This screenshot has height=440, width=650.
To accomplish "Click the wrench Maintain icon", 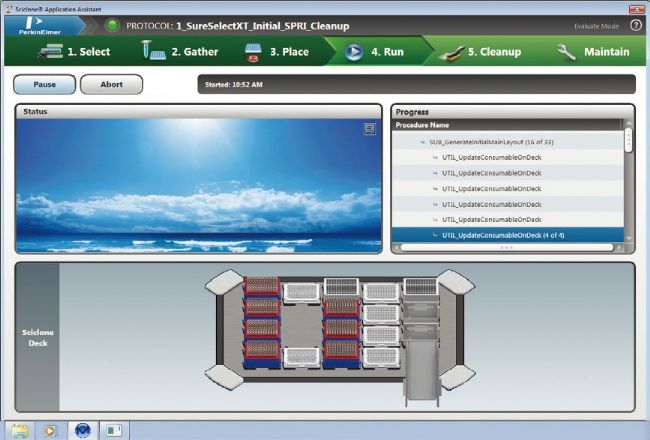I will pos(566,52).
